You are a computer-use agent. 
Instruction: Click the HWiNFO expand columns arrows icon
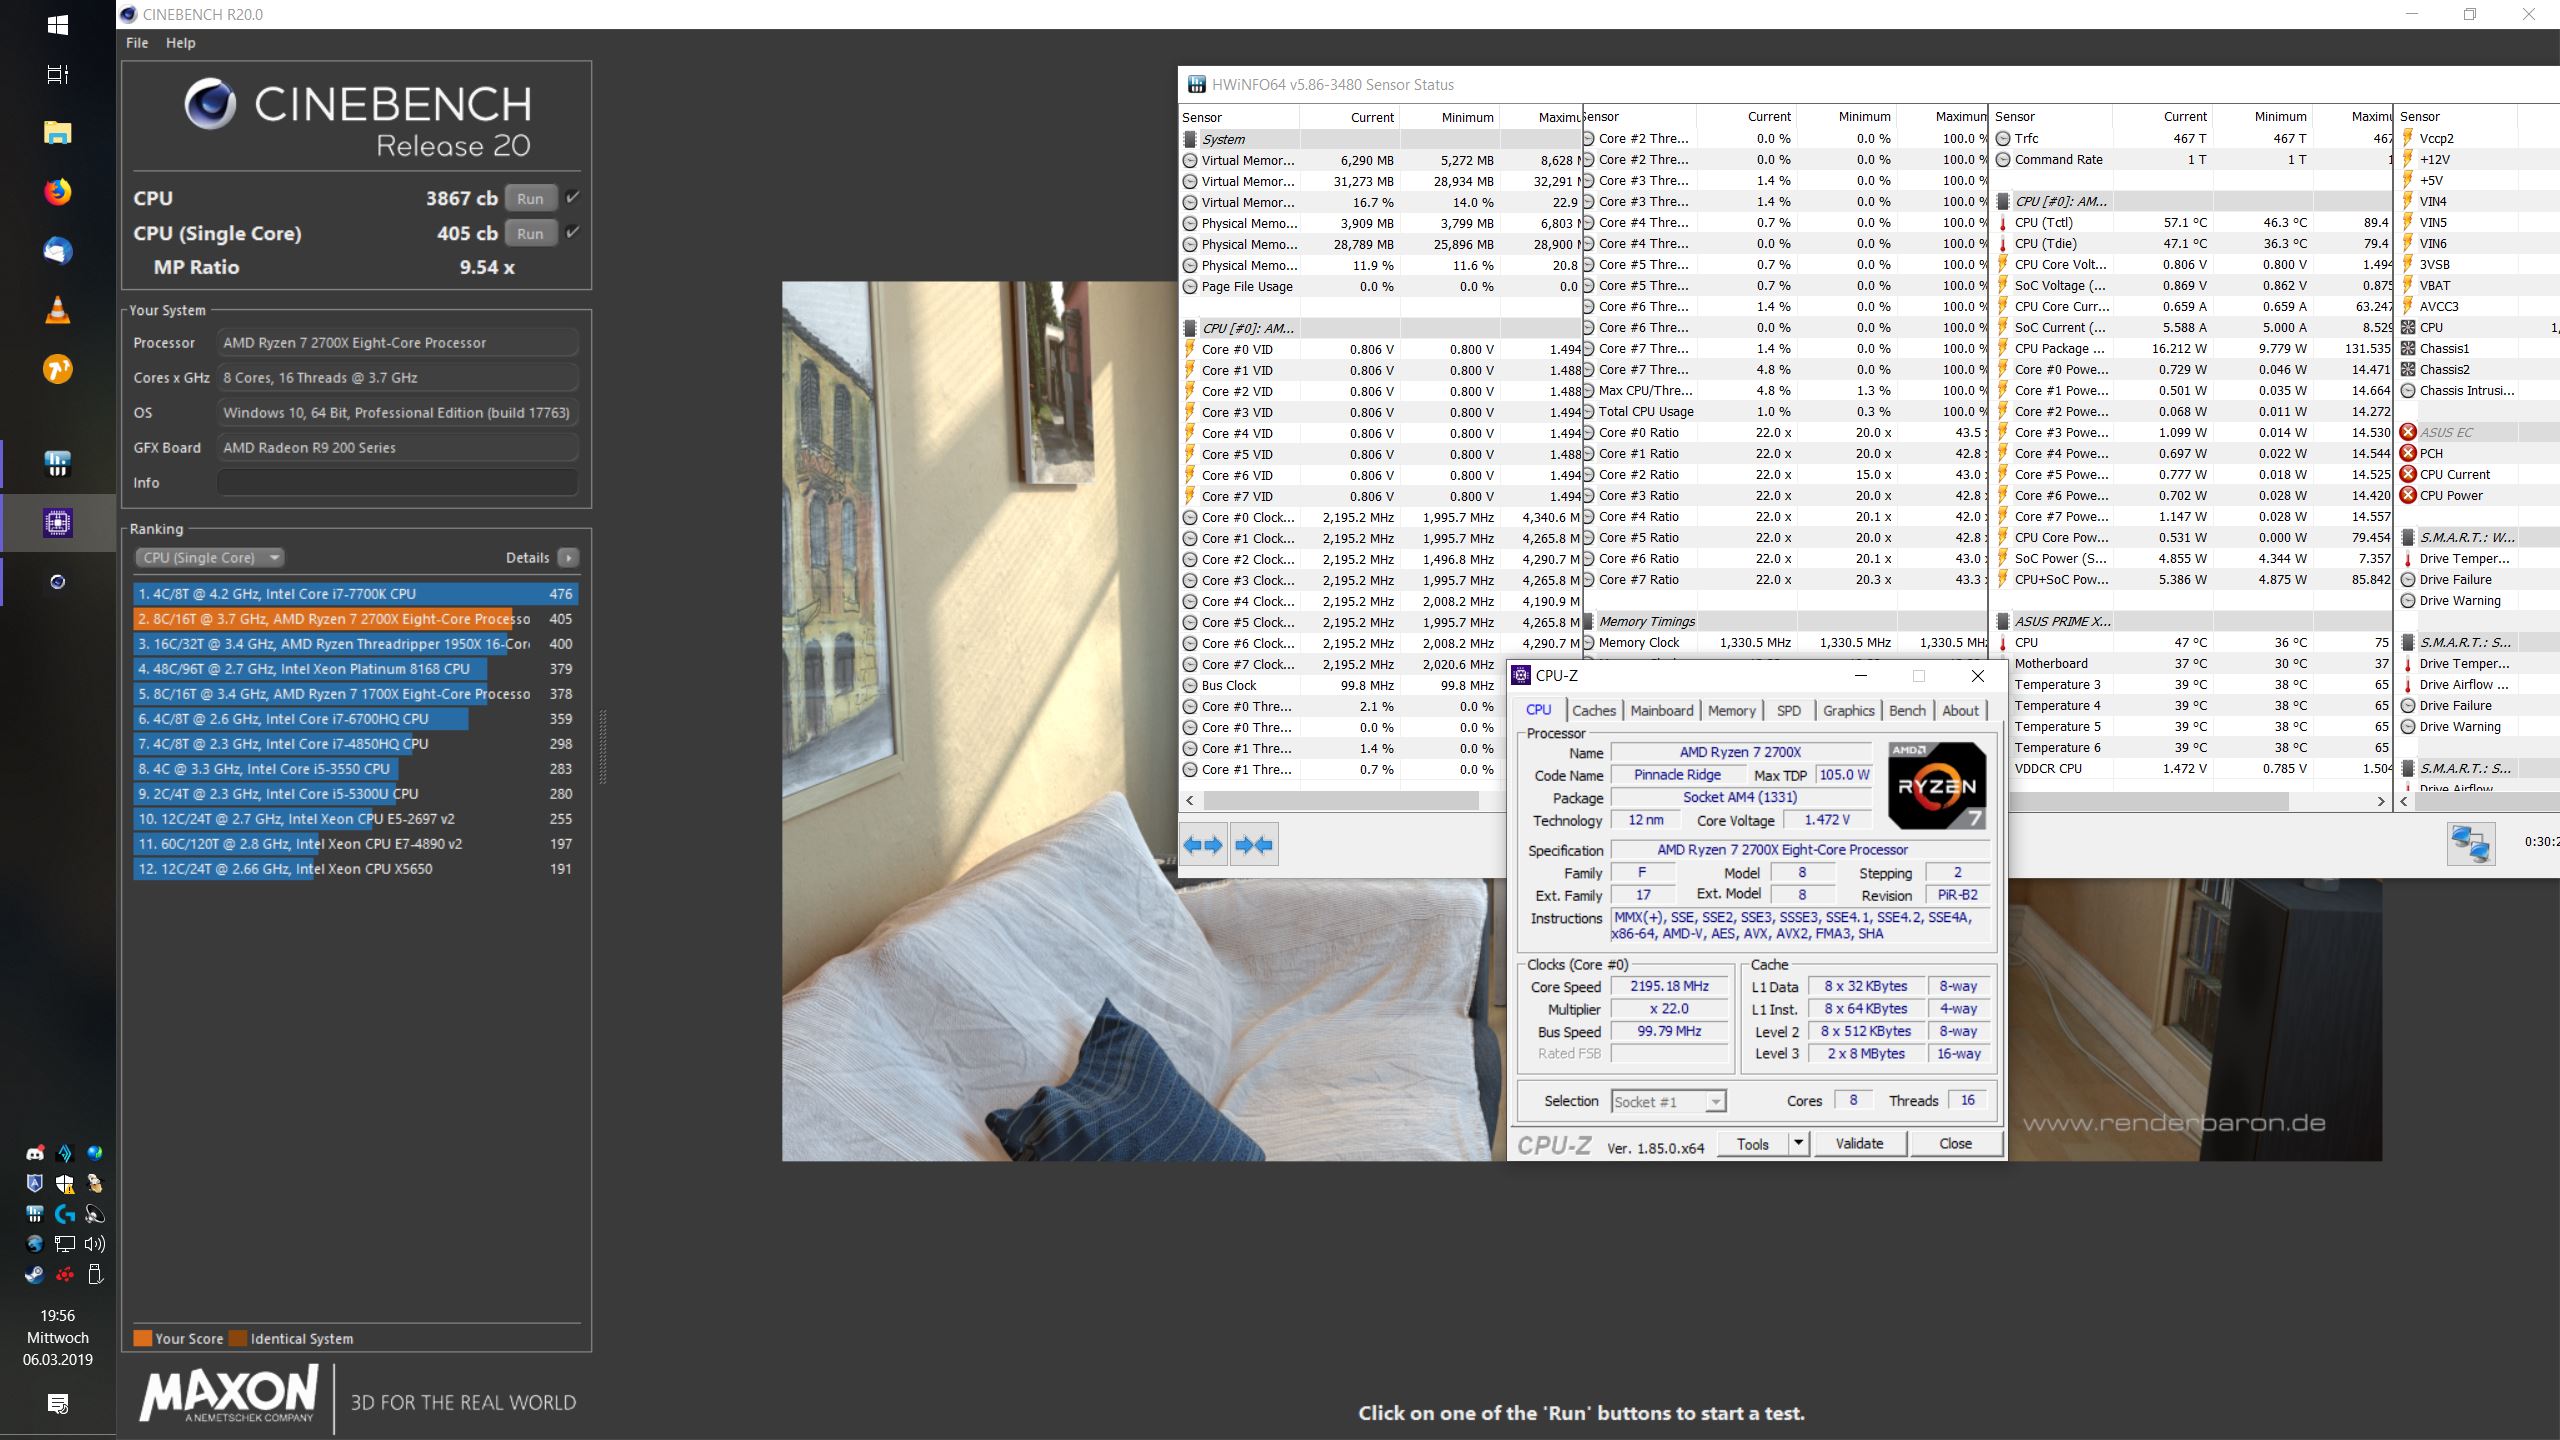[x=1203, y=845]
